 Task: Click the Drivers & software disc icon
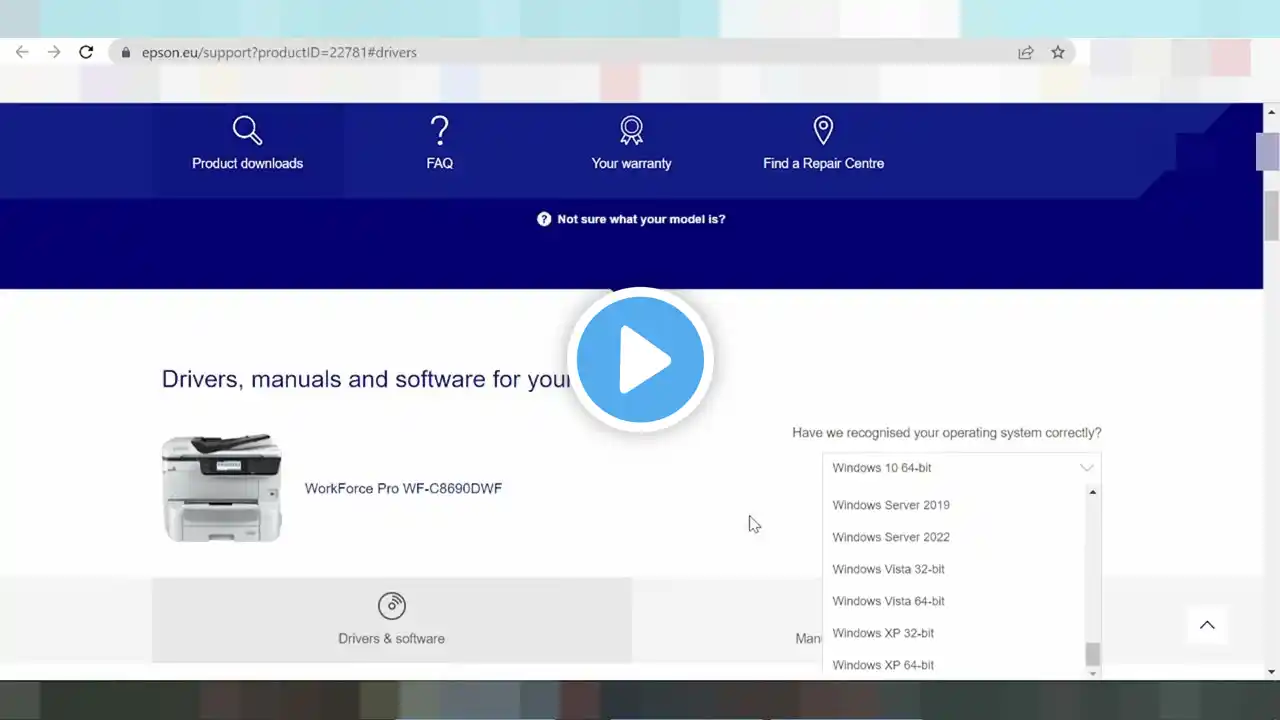(392, 605)
